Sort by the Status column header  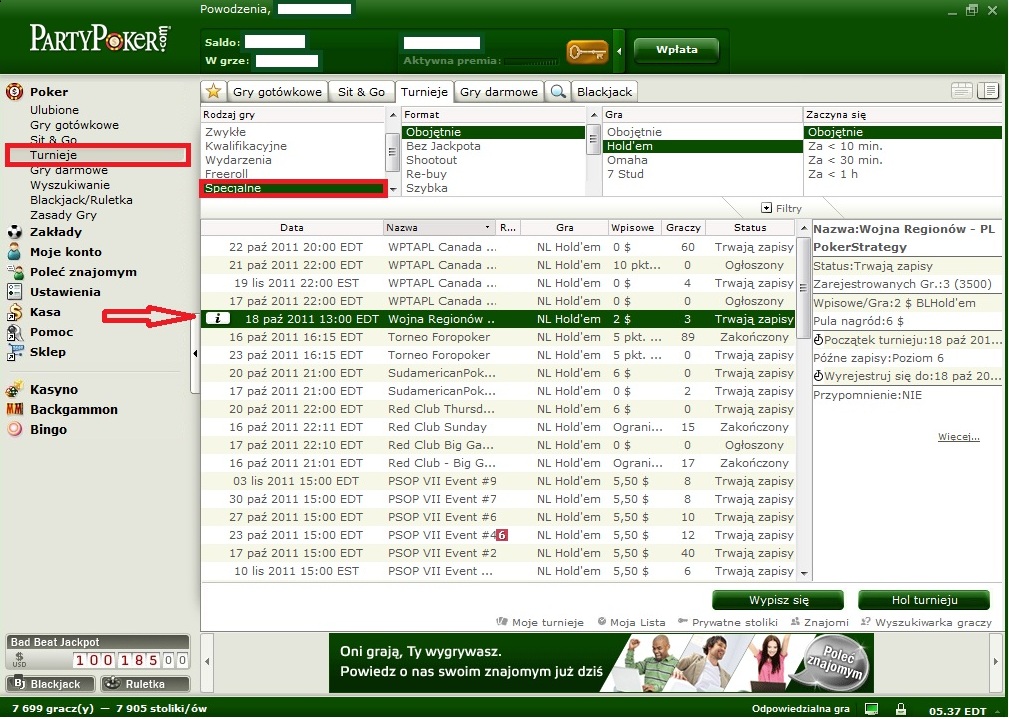(750, 227)
